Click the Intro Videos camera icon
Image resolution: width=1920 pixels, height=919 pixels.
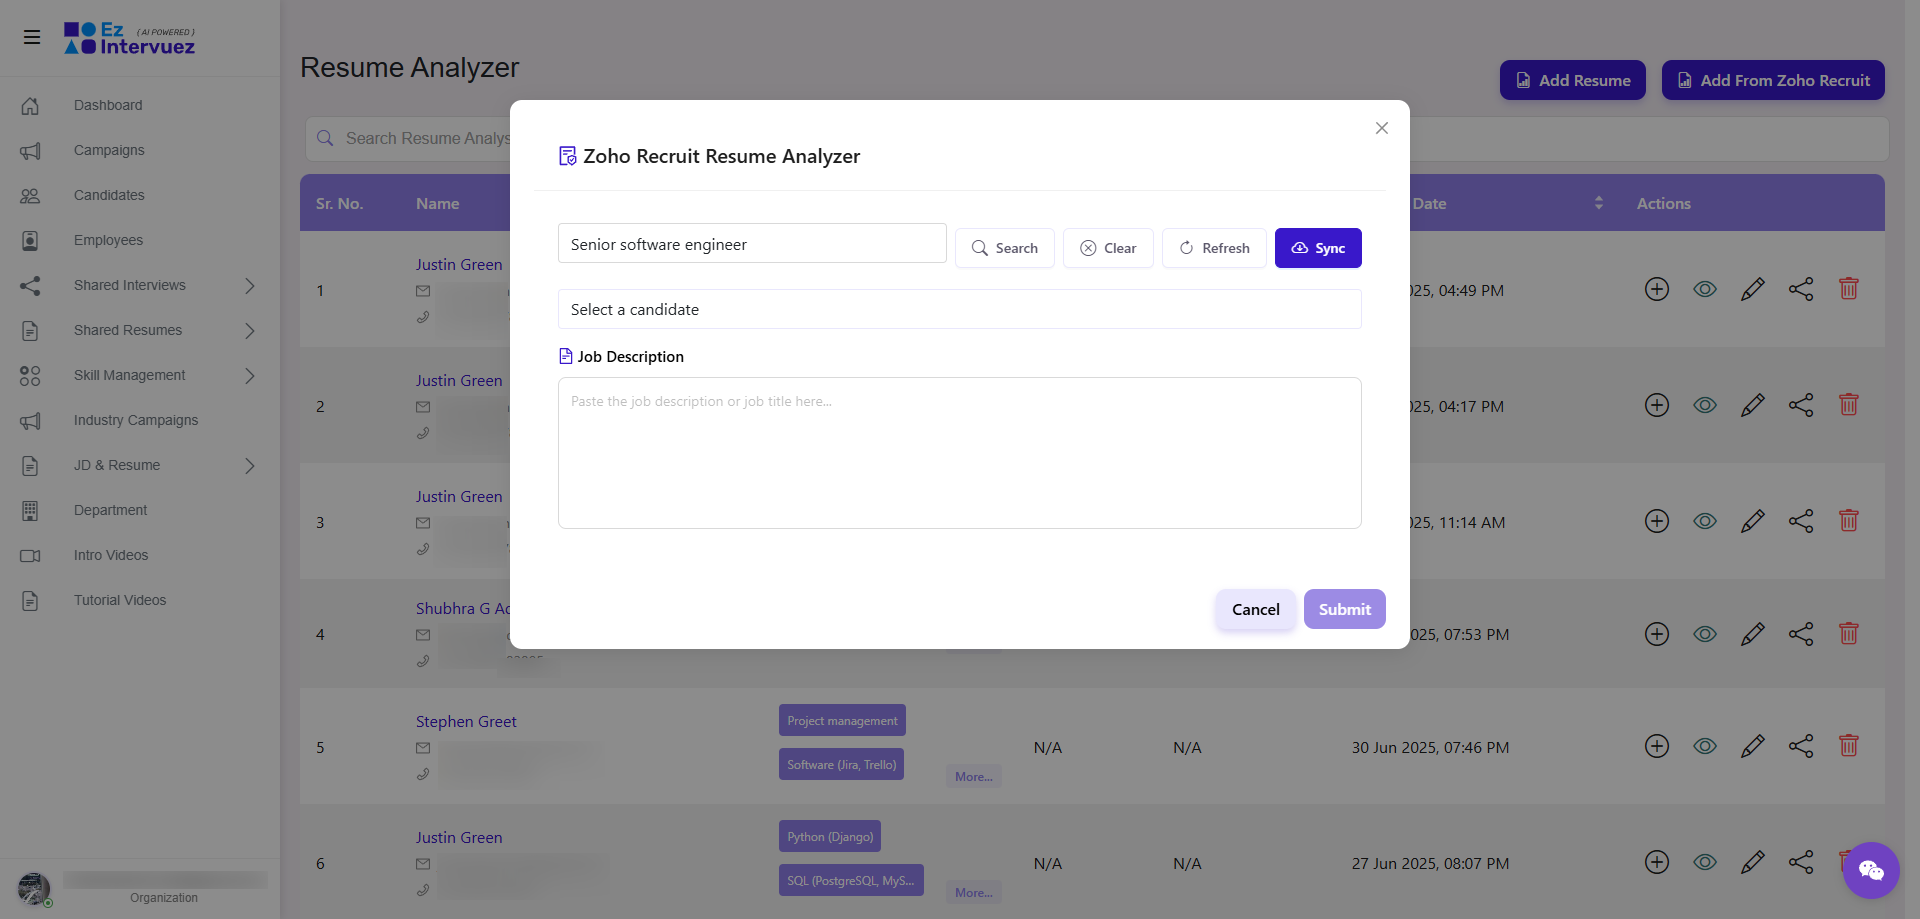(x=30, y=556)
